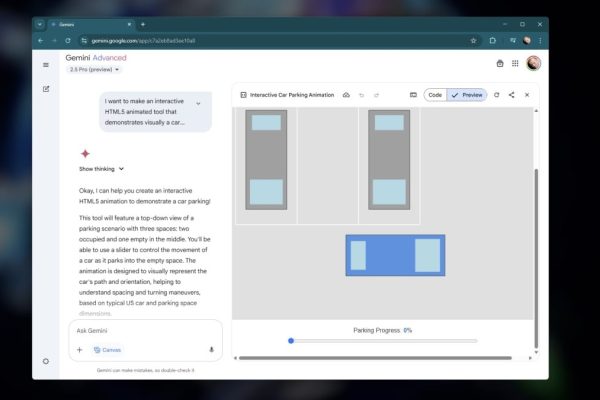Open the browser extensions puzzle icon
Viewport: 600px width, 400px height.
coord(493,41)
